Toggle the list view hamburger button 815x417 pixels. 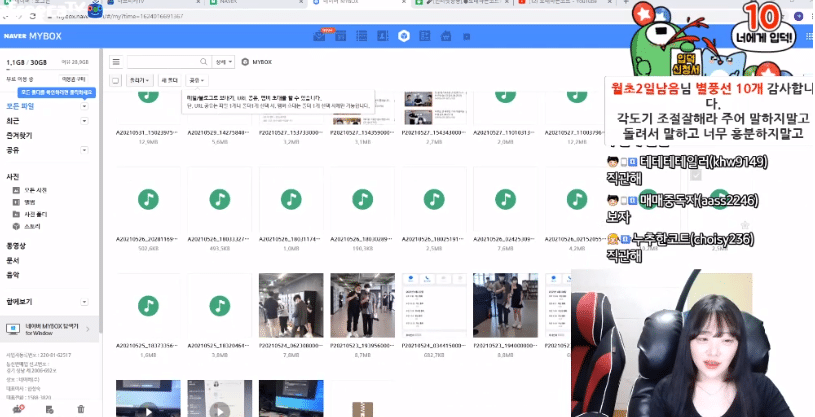point(116,62)
